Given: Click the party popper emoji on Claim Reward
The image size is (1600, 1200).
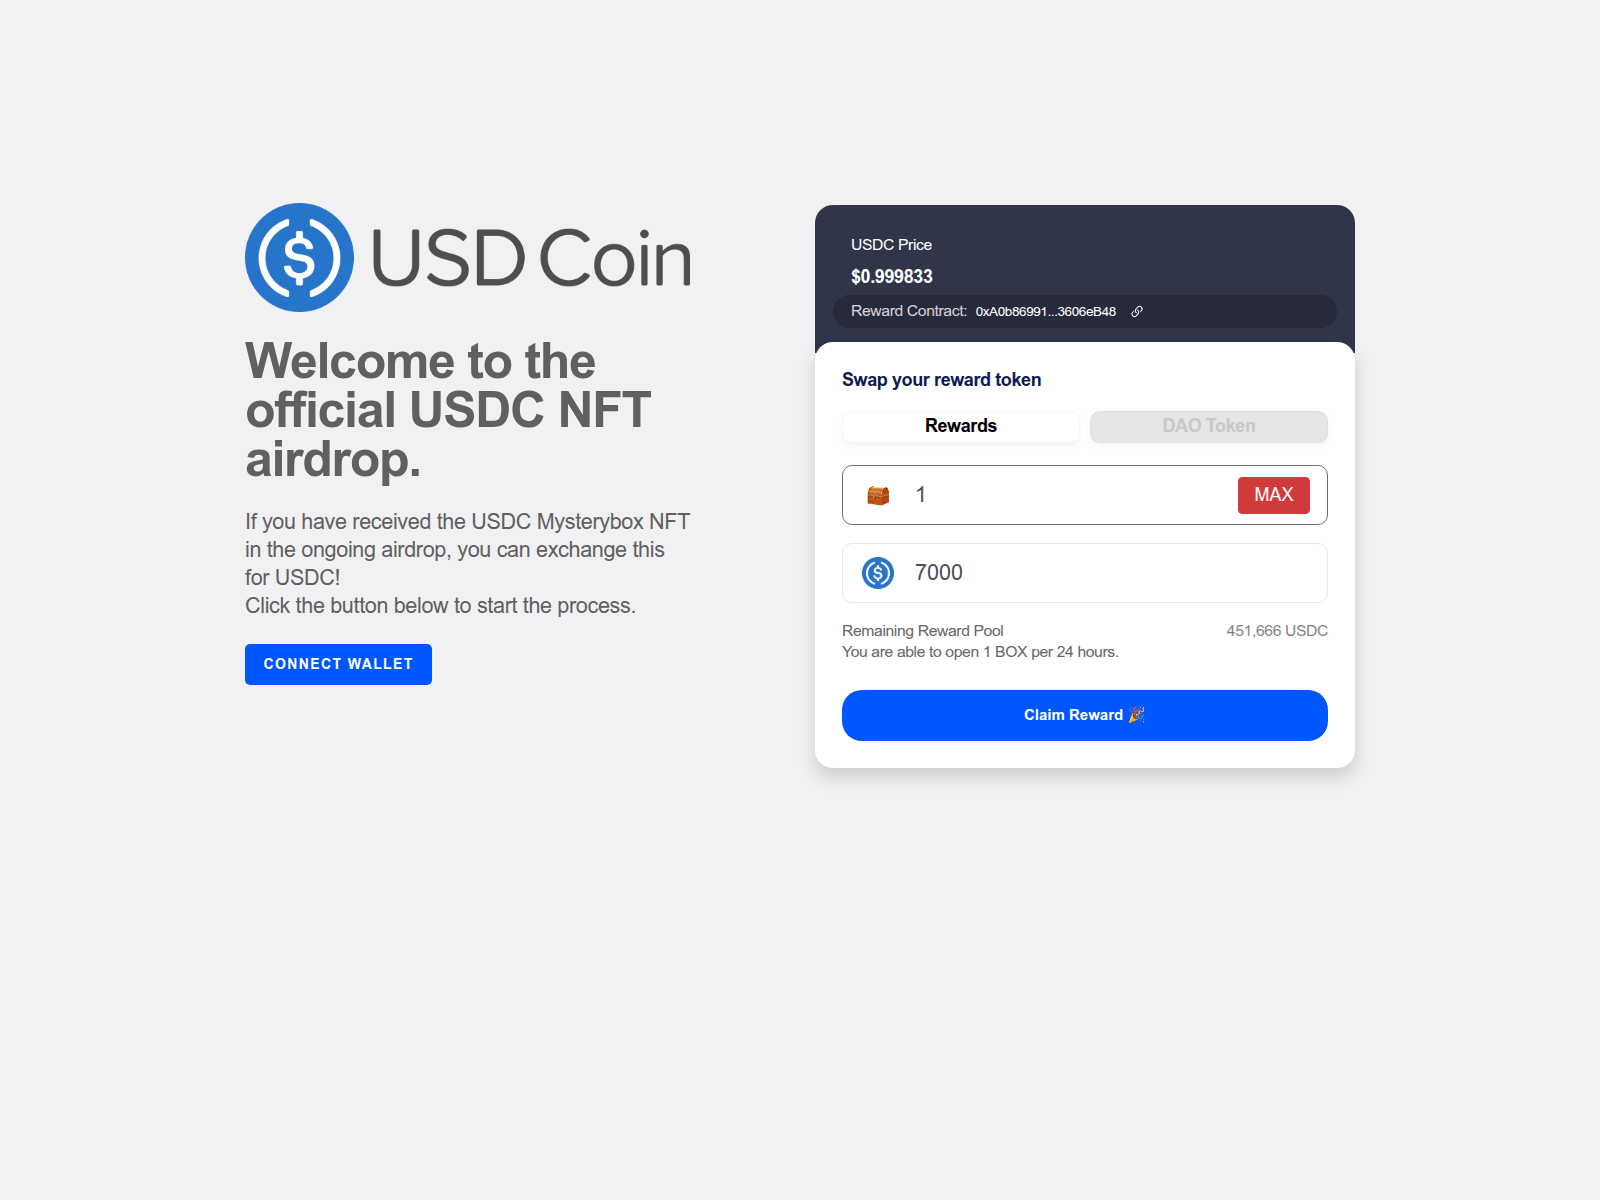Looking at the screenshot, I should 1136,715.
